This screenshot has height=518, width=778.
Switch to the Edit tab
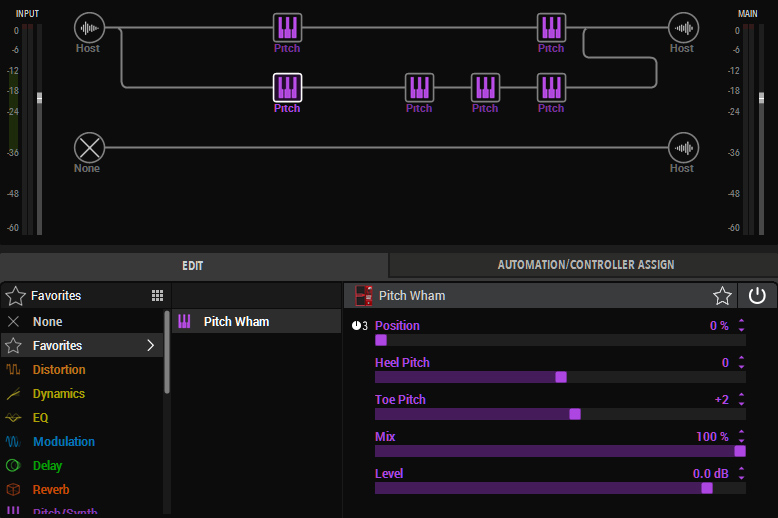193,266
